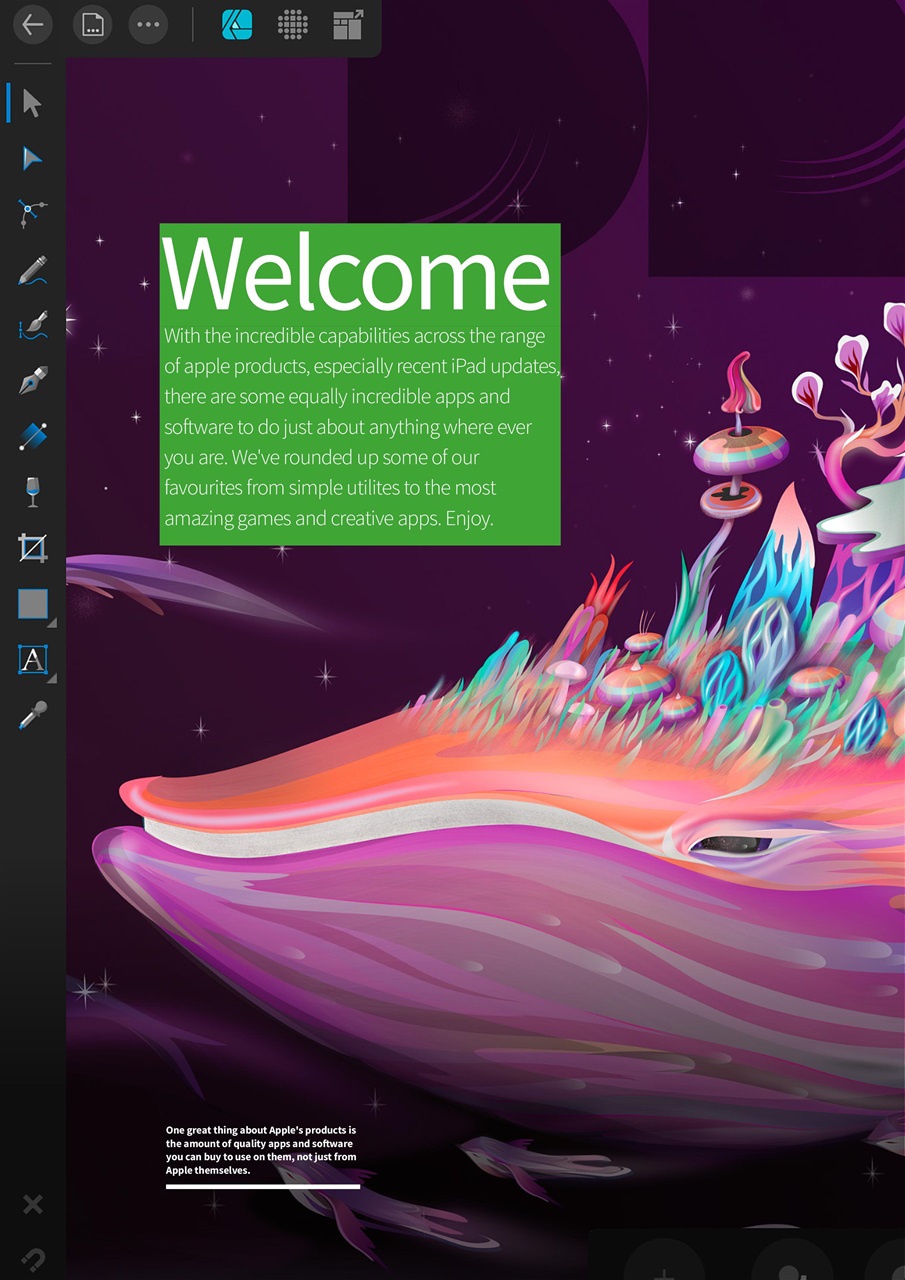Viewport: 905px width, 1280px height.
Task: Select the Node tool
Action: pos(33,213)
